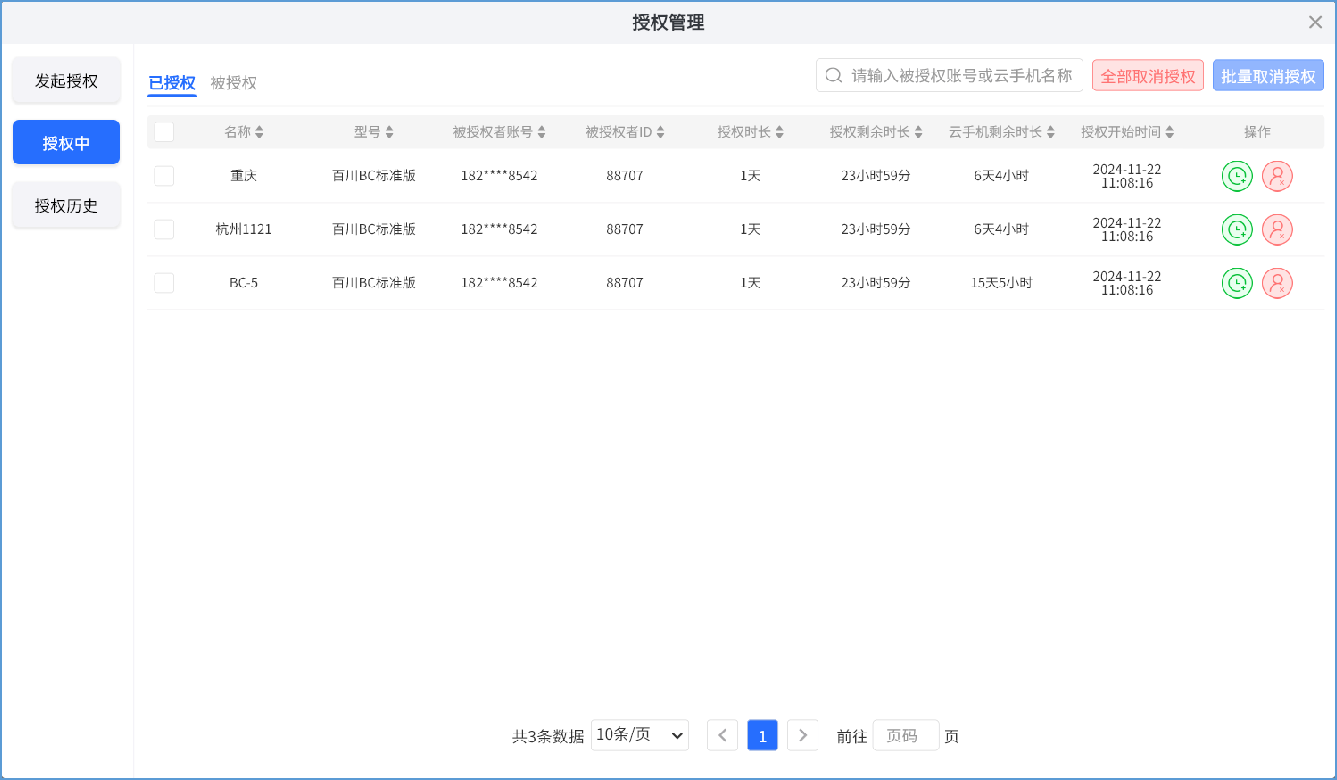1337x780 pixels.
Task: Click green extend-time icon in first row
Action: coord(1237,176)
